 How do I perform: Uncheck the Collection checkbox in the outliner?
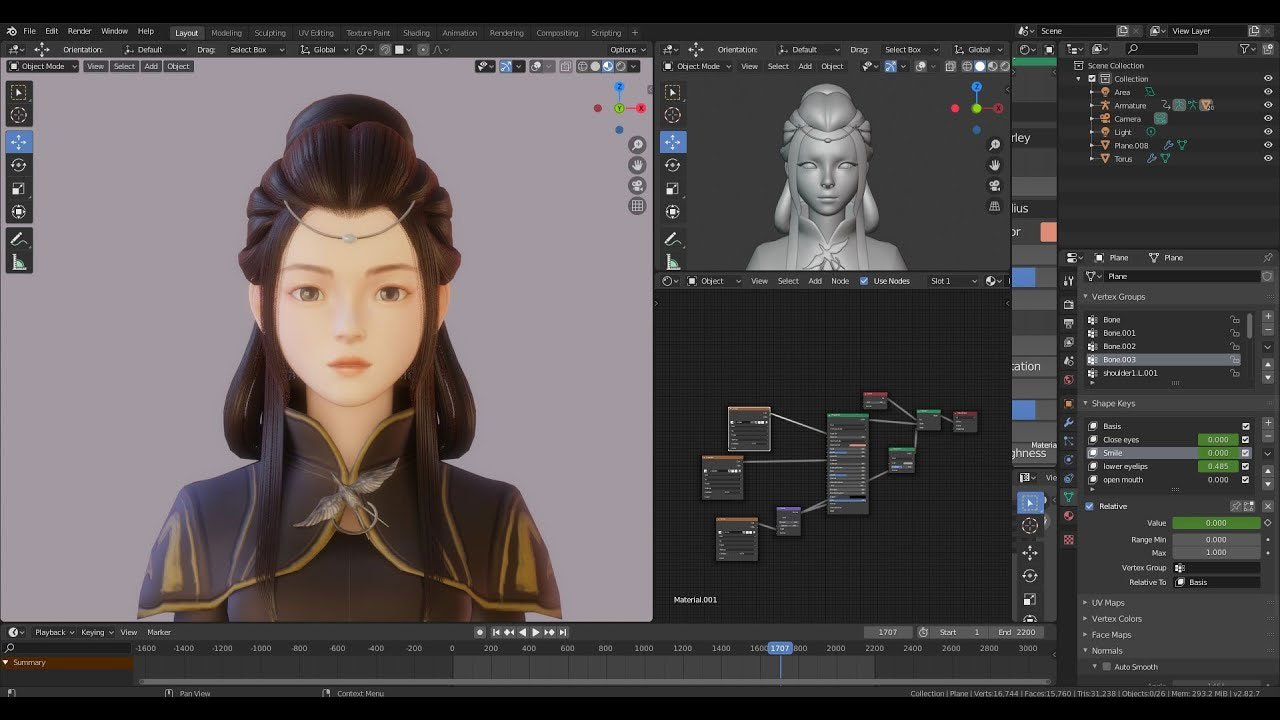click(1093, 78)
